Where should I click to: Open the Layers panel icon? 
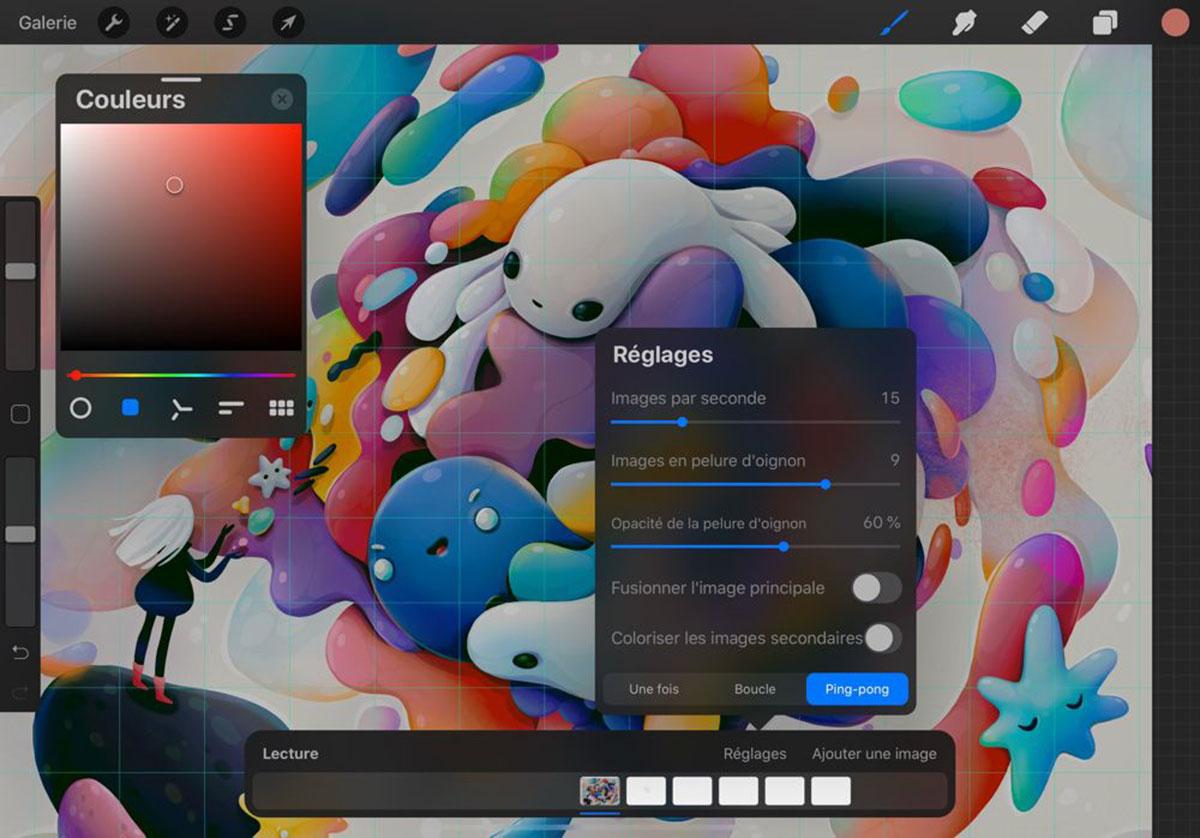tap(1105, 22)
